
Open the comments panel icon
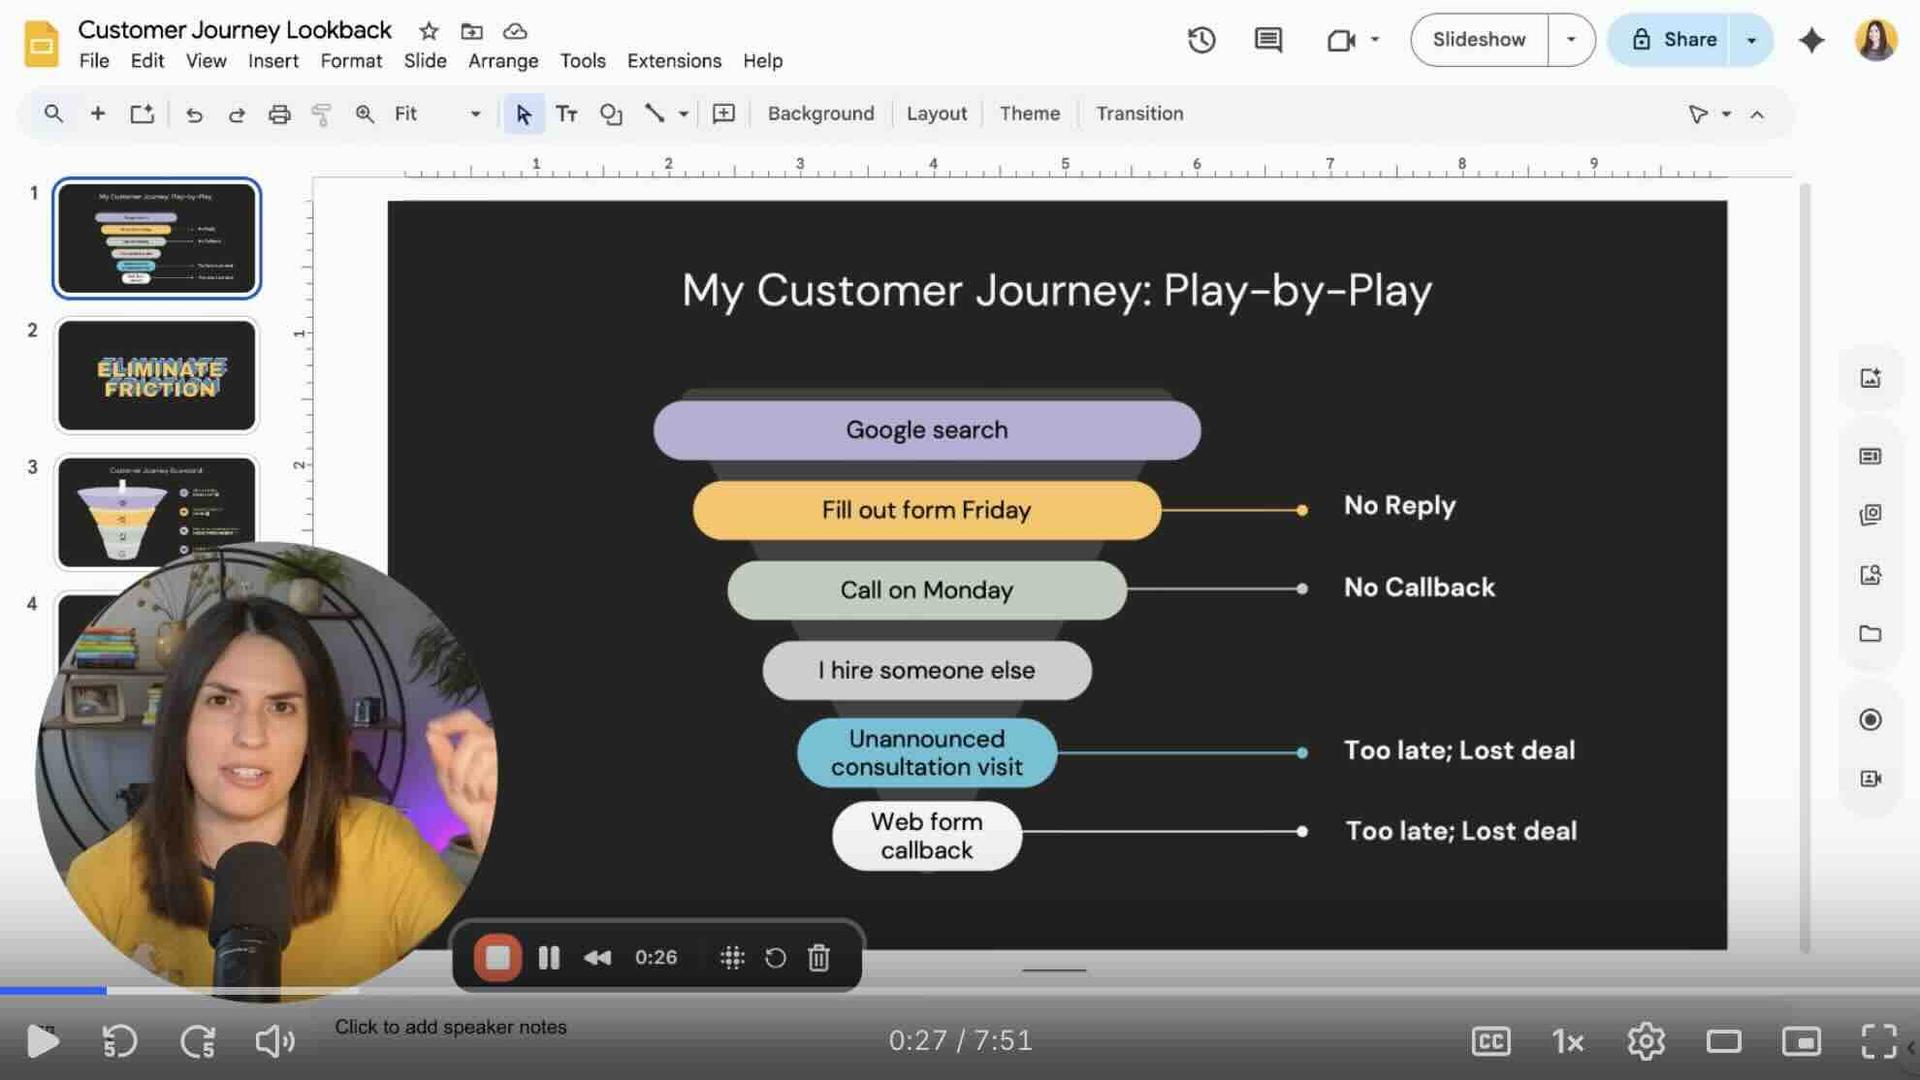(x=1268, y=40)
